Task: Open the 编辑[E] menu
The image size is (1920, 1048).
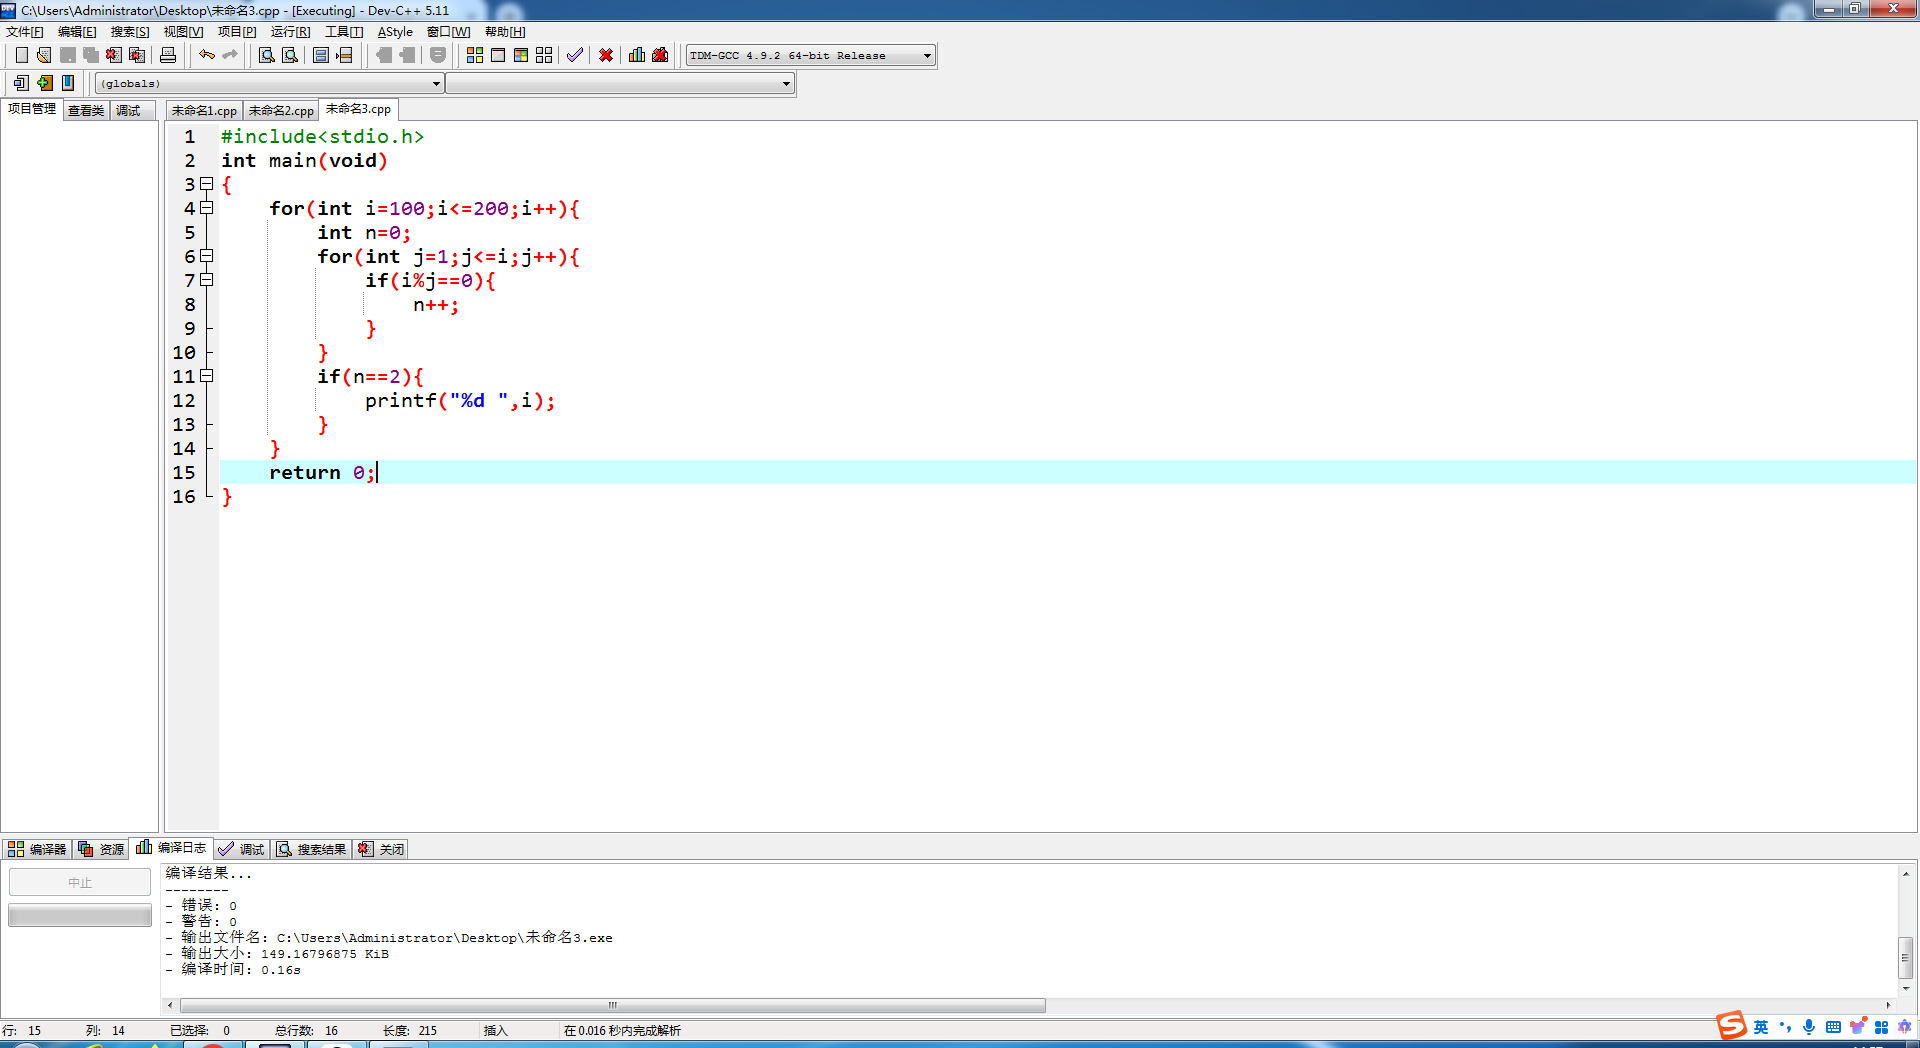Action: [77, 32]
